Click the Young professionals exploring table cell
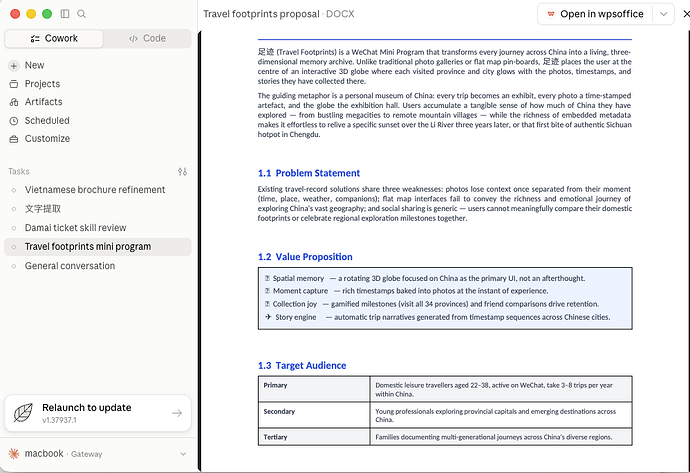Viewport: 690px width, 473px height. point(501,415)
